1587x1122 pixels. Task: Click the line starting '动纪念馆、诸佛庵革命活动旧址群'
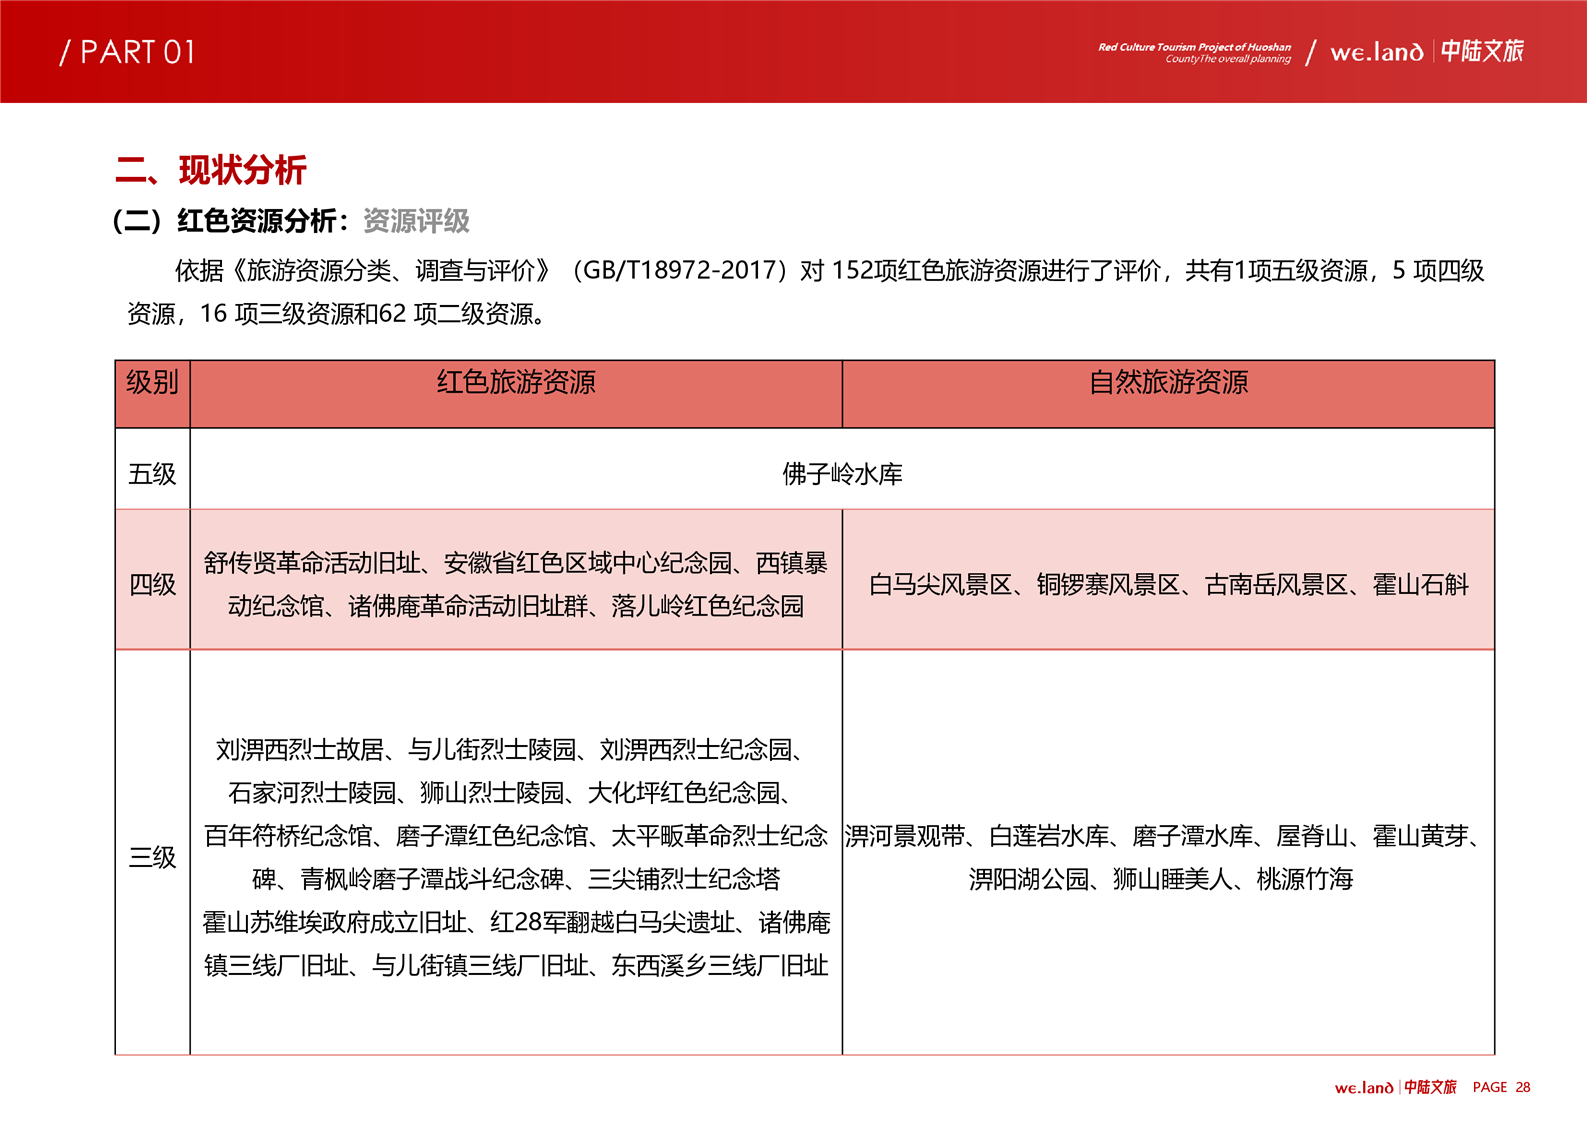(516, 606)
